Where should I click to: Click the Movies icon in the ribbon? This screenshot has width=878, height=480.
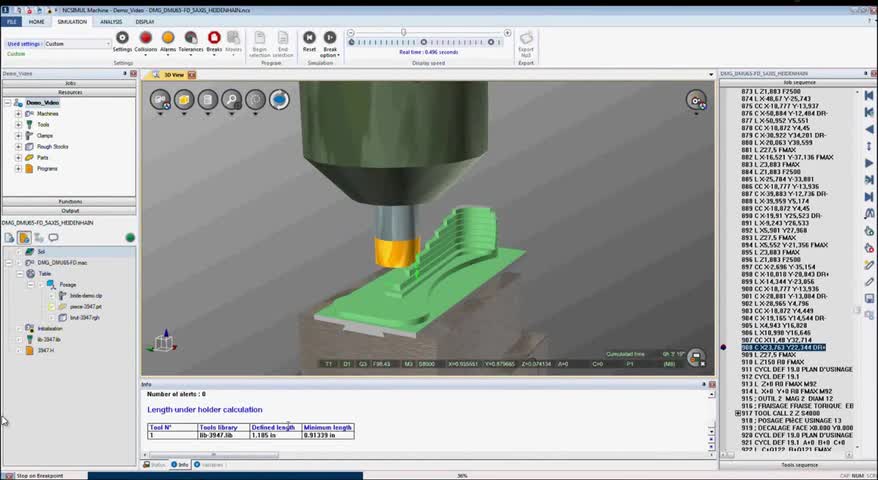(233, 38)
